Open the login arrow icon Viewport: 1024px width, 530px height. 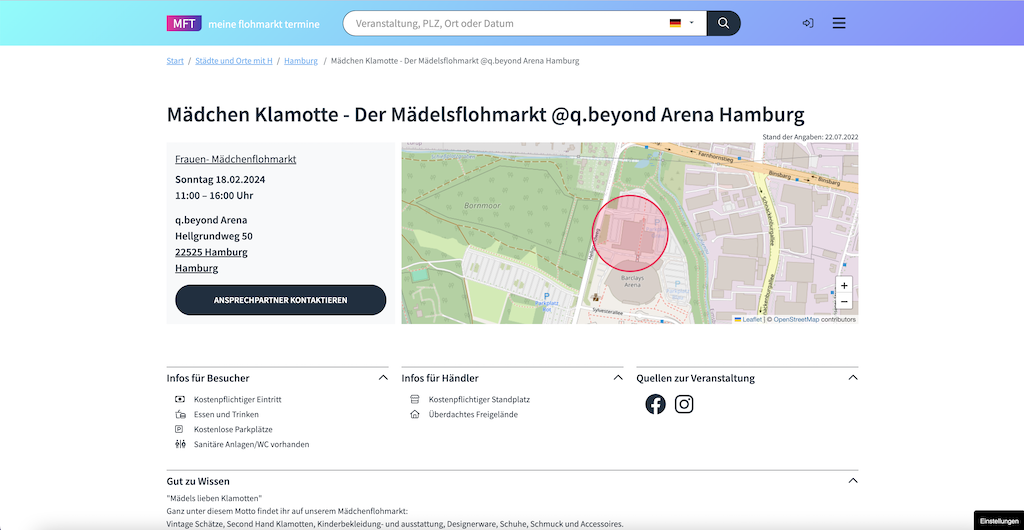[x=808, y=23]
